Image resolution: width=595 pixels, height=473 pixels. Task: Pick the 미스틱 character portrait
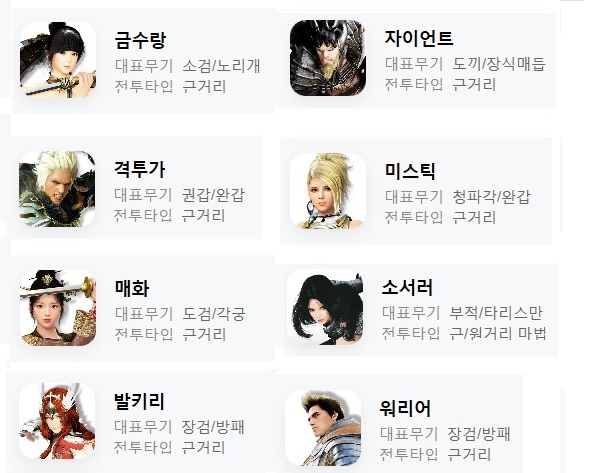[328, 191]
